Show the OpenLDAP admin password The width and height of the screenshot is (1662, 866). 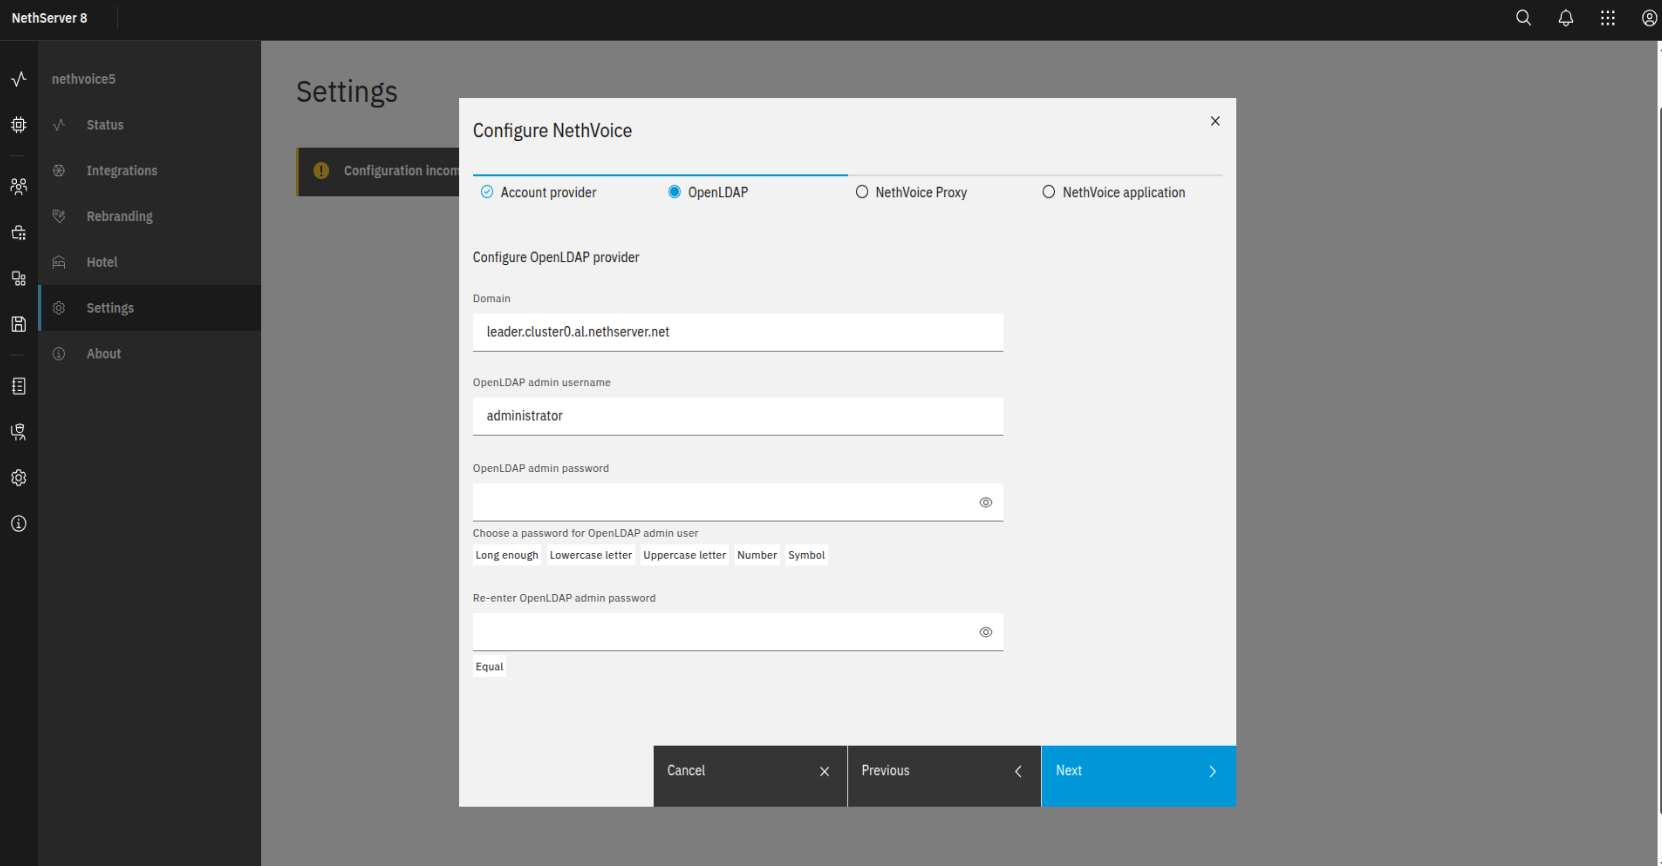coord(985,502)
